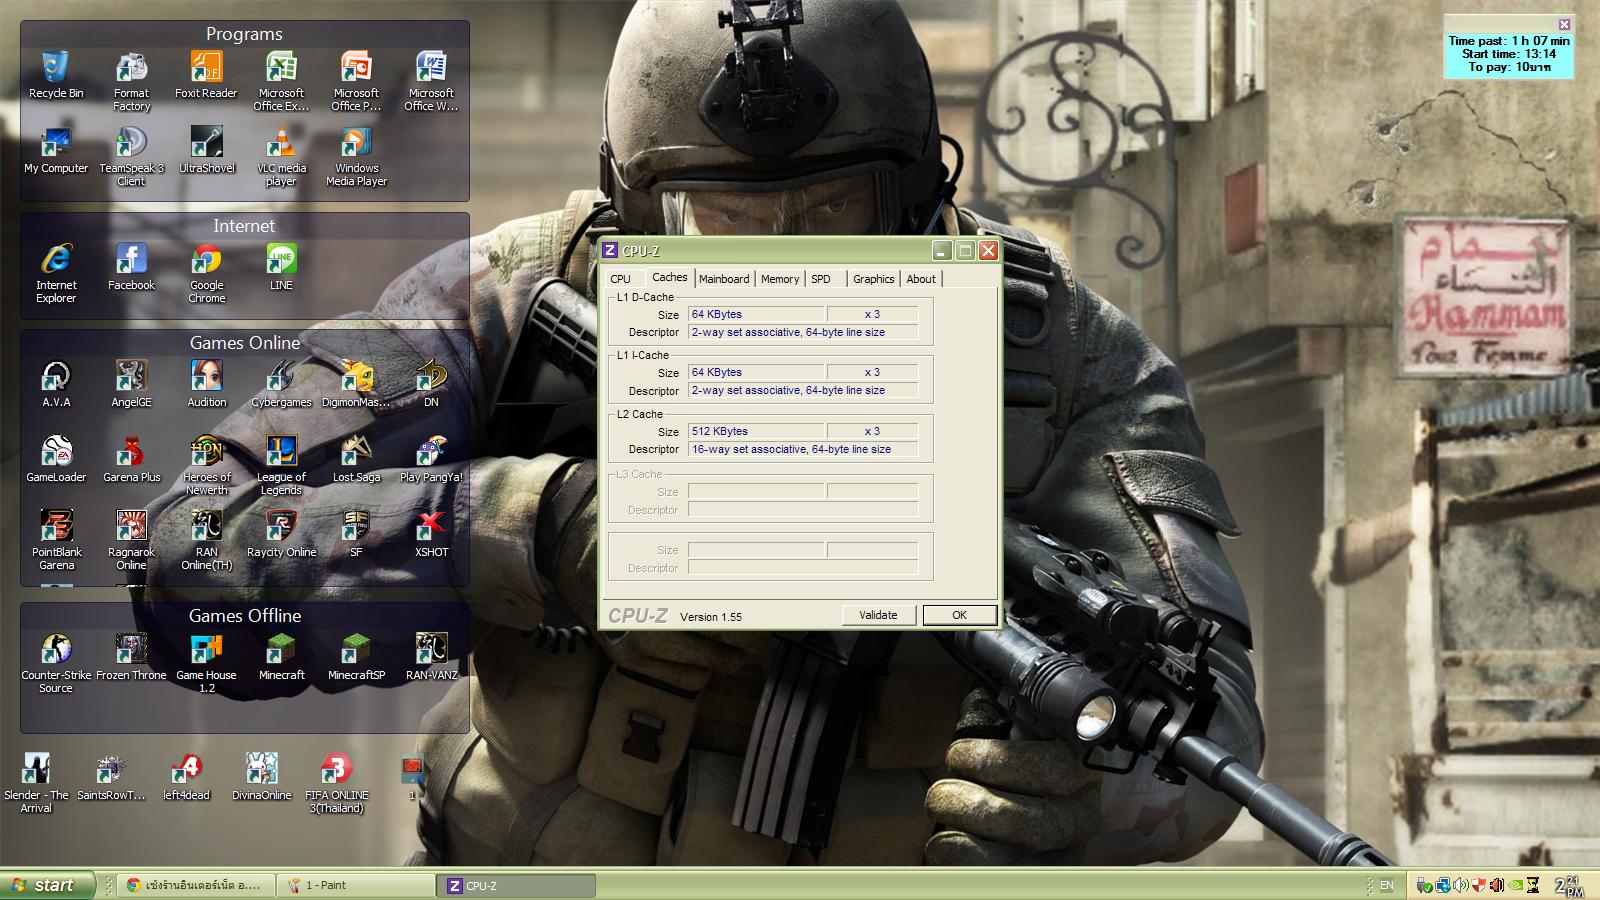The image size is (1600, 900).
Task: Open the Graphics tab in CPU-Z
Action: point(874,279)
